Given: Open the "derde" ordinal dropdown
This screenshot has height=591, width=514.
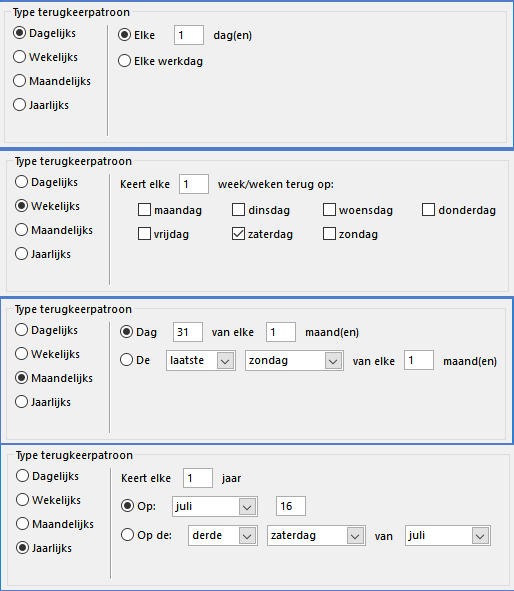Looking at the screenshot, I should 223,536.
